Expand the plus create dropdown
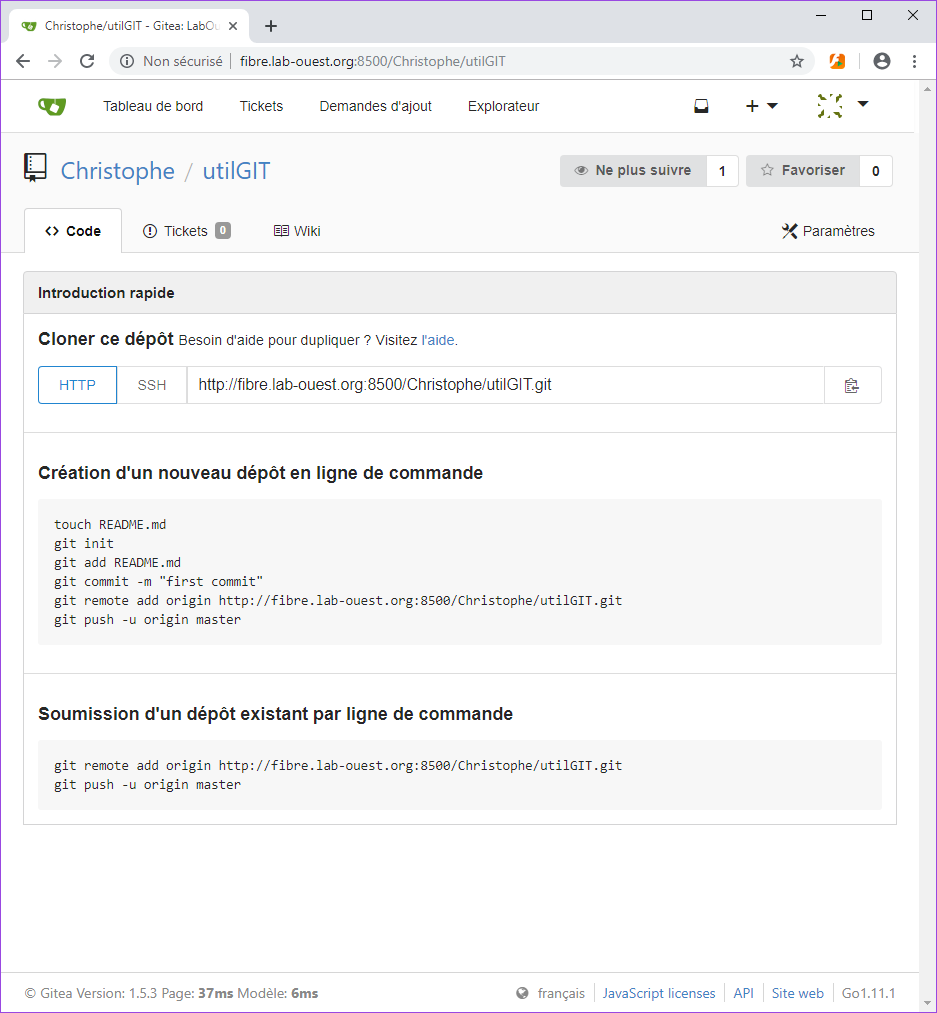The height and width of the screenshot is (1013, 937). click(761, 106)
